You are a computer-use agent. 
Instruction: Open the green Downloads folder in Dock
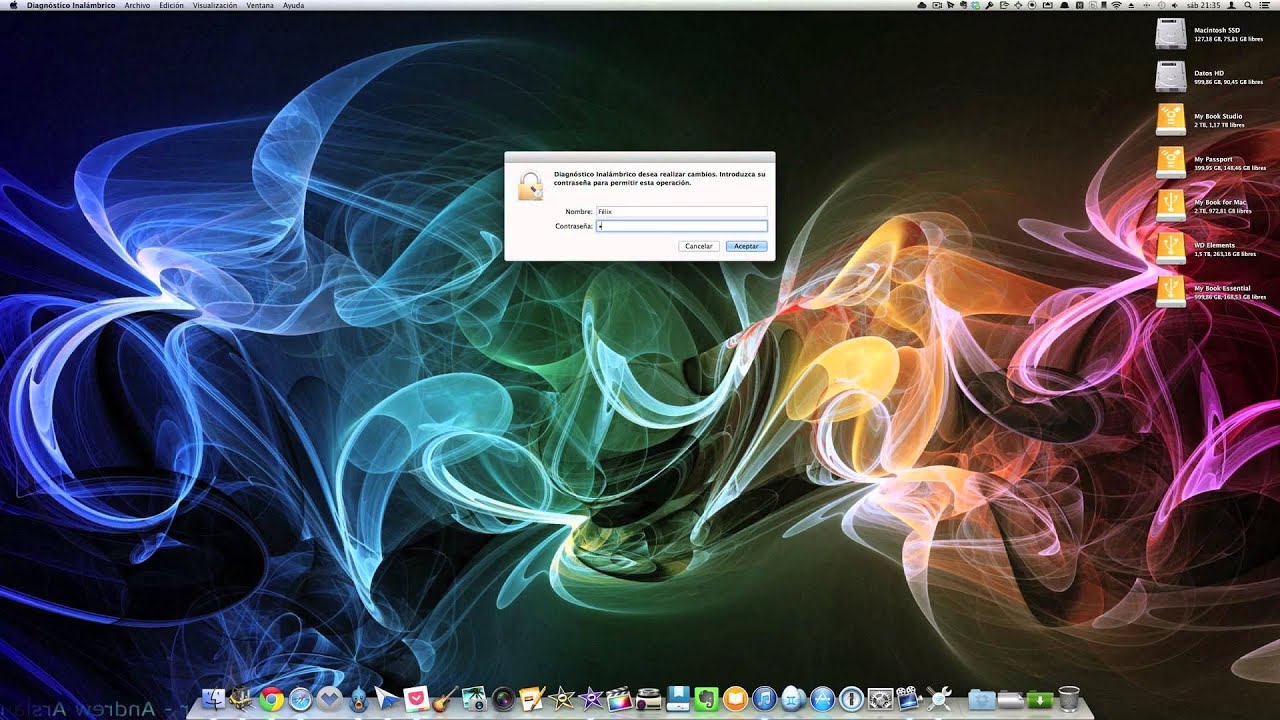tap(1040, 699)
